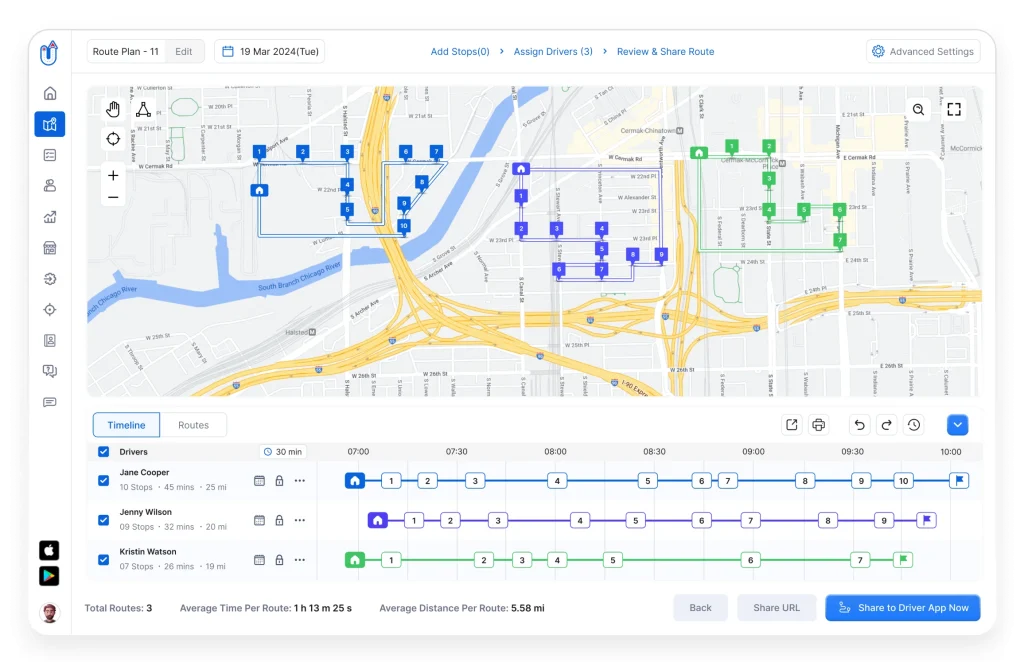Open the Apple App Store icon
1024x662 pixels.
click(x=49, y=550)
